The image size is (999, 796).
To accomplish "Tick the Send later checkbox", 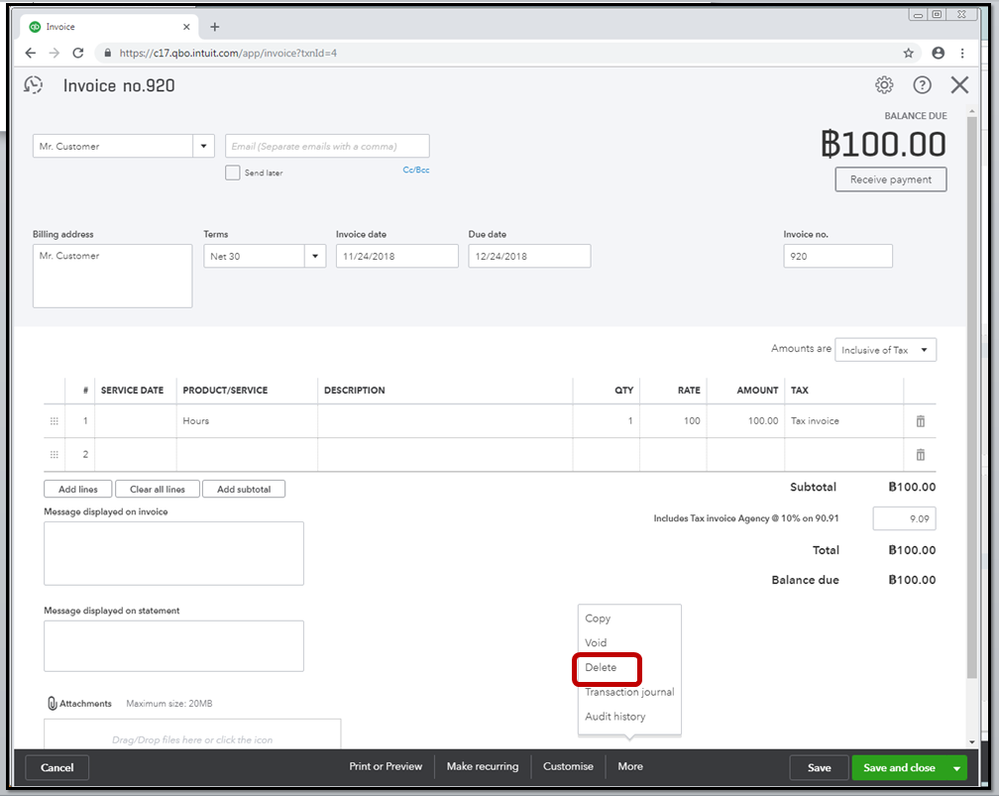I will tap(233, 173).
